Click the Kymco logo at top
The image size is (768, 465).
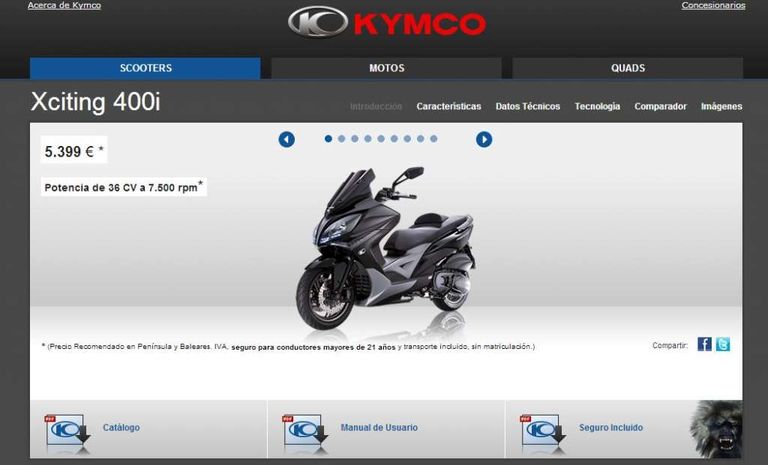tap(386, 23)
